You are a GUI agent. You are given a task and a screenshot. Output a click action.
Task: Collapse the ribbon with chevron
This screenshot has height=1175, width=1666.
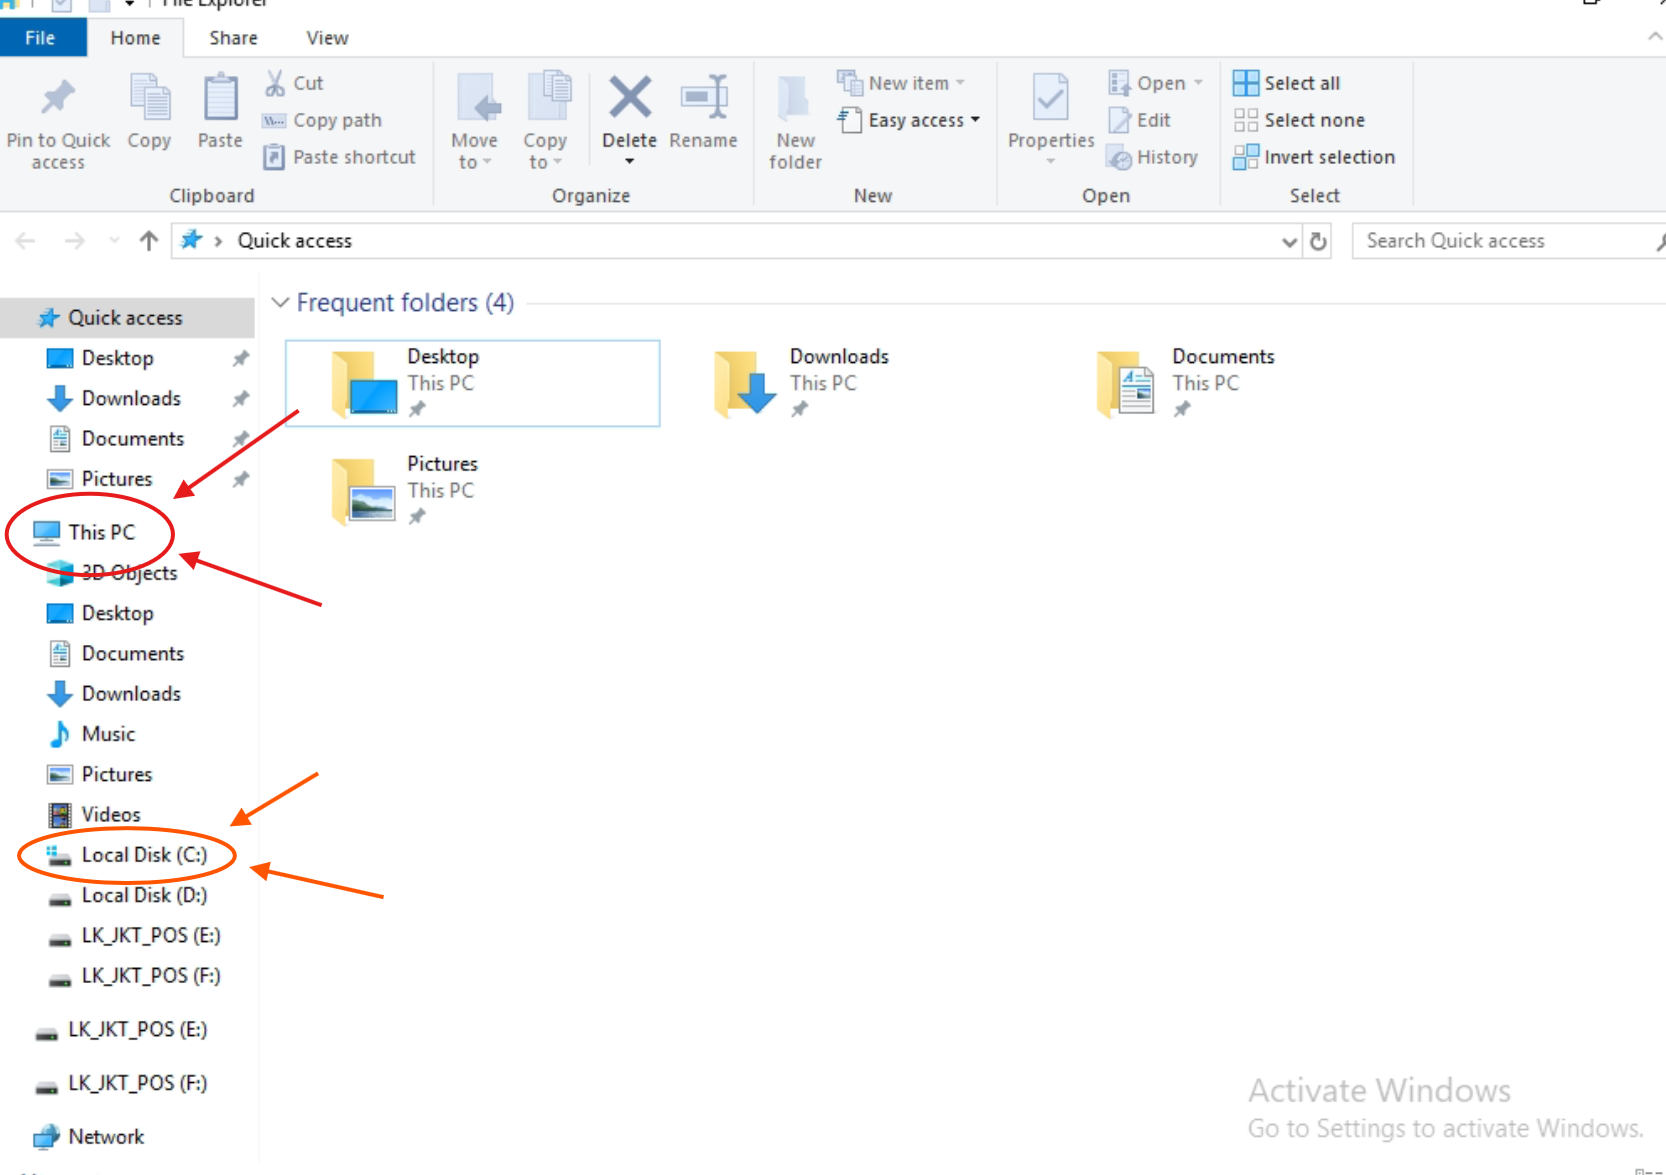point(1655,37)
